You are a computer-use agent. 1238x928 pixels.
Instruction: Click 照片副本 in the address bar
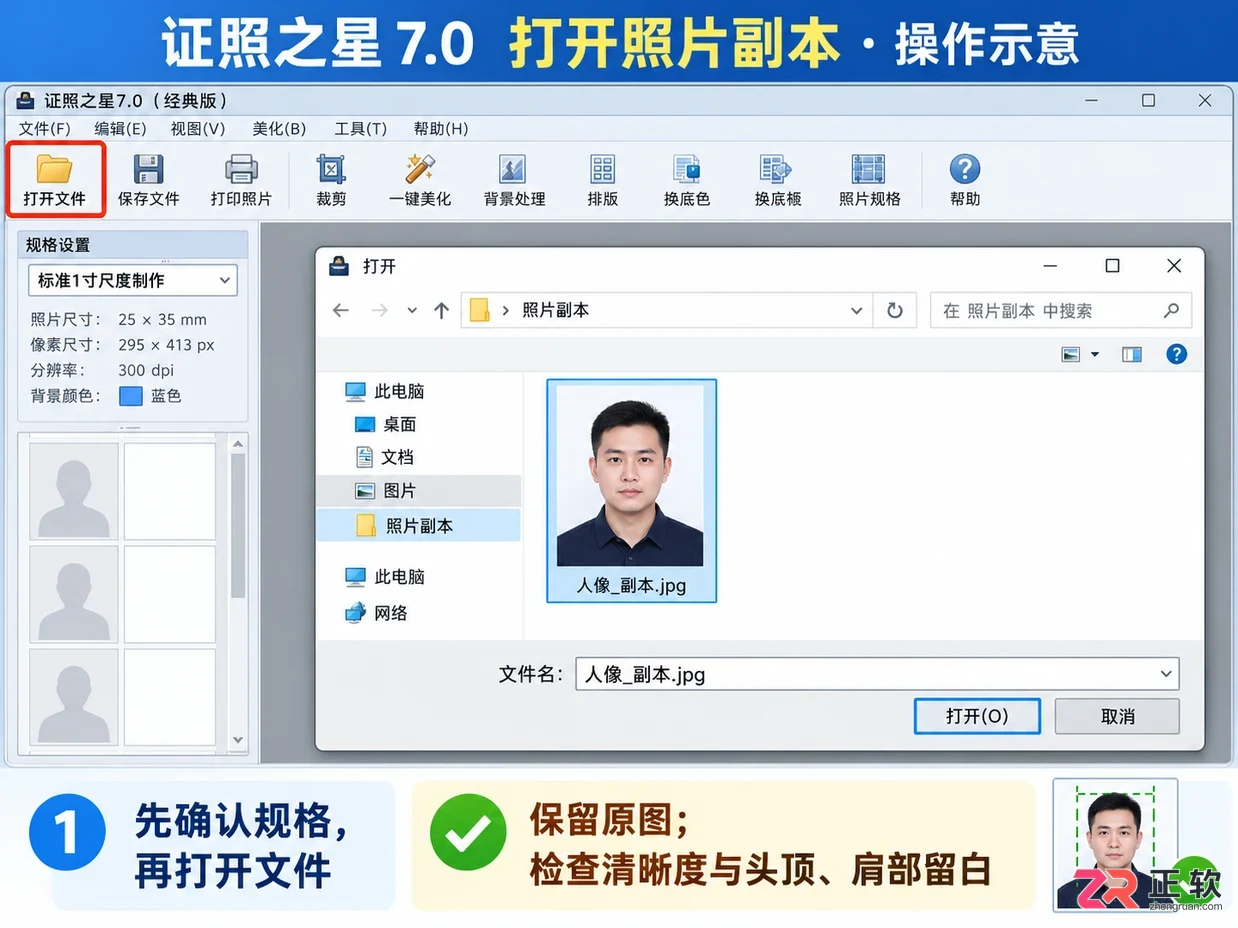[556, 311]
